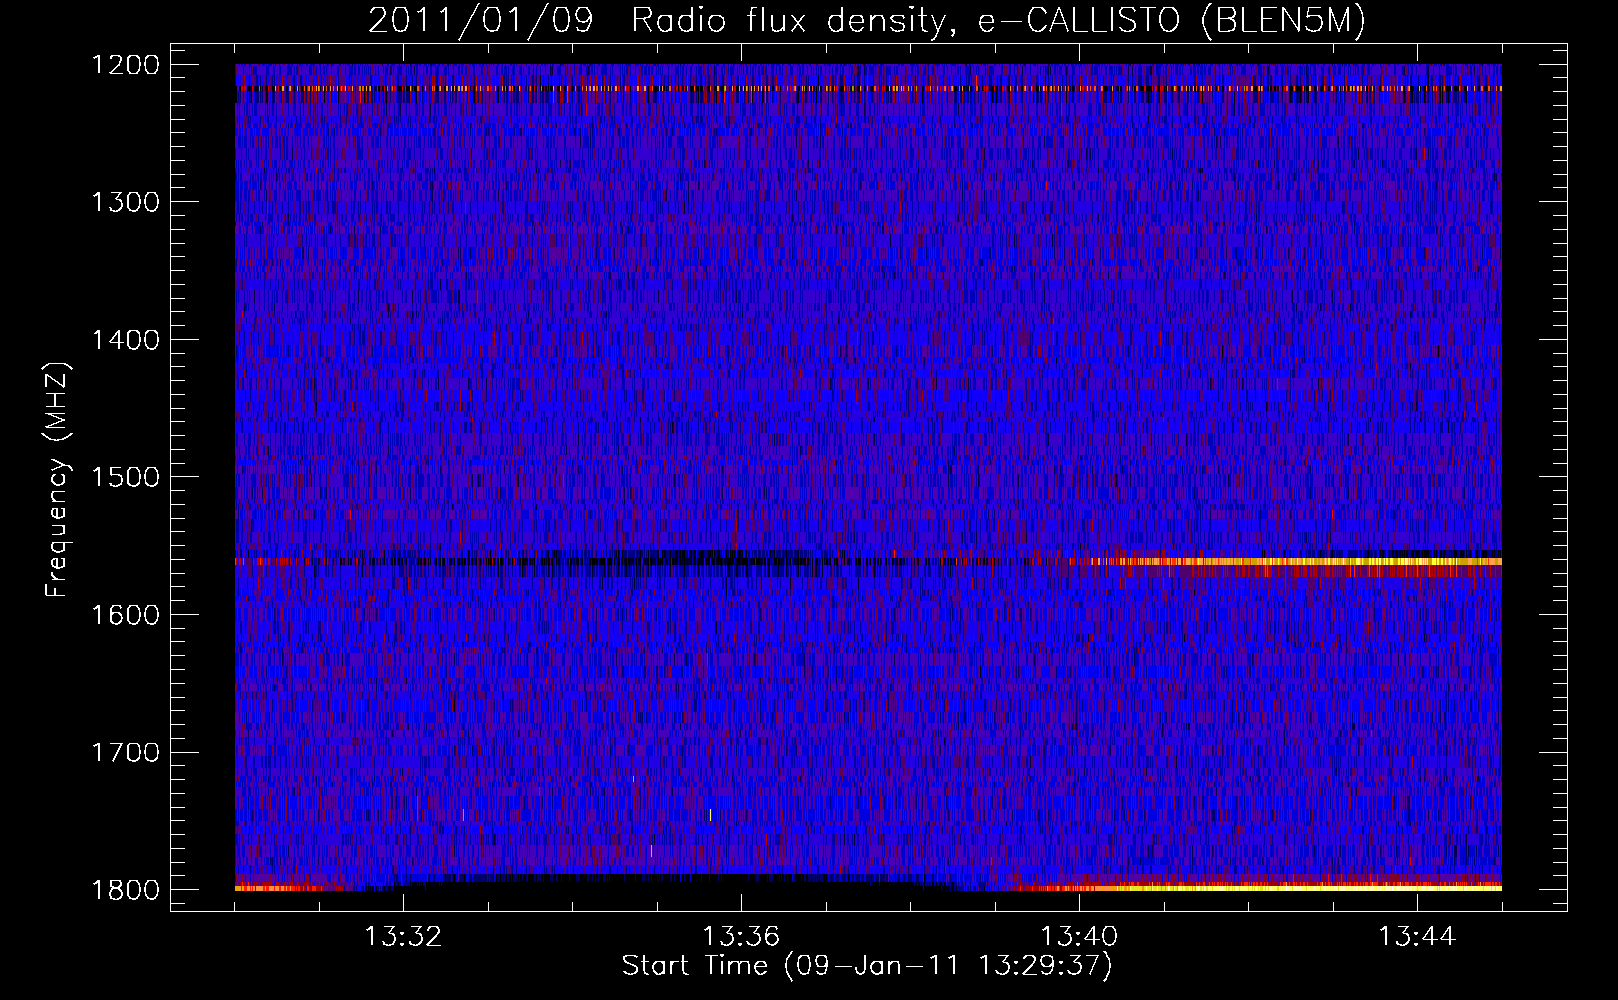Select the '1500' frequency axis label
1618x1000 pixels.
point(125,477)
